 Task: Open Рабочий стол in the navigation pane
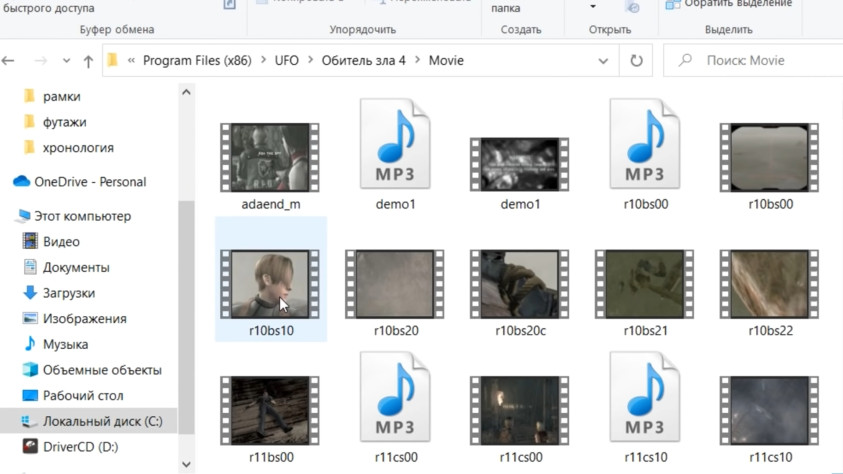(73, 396)
